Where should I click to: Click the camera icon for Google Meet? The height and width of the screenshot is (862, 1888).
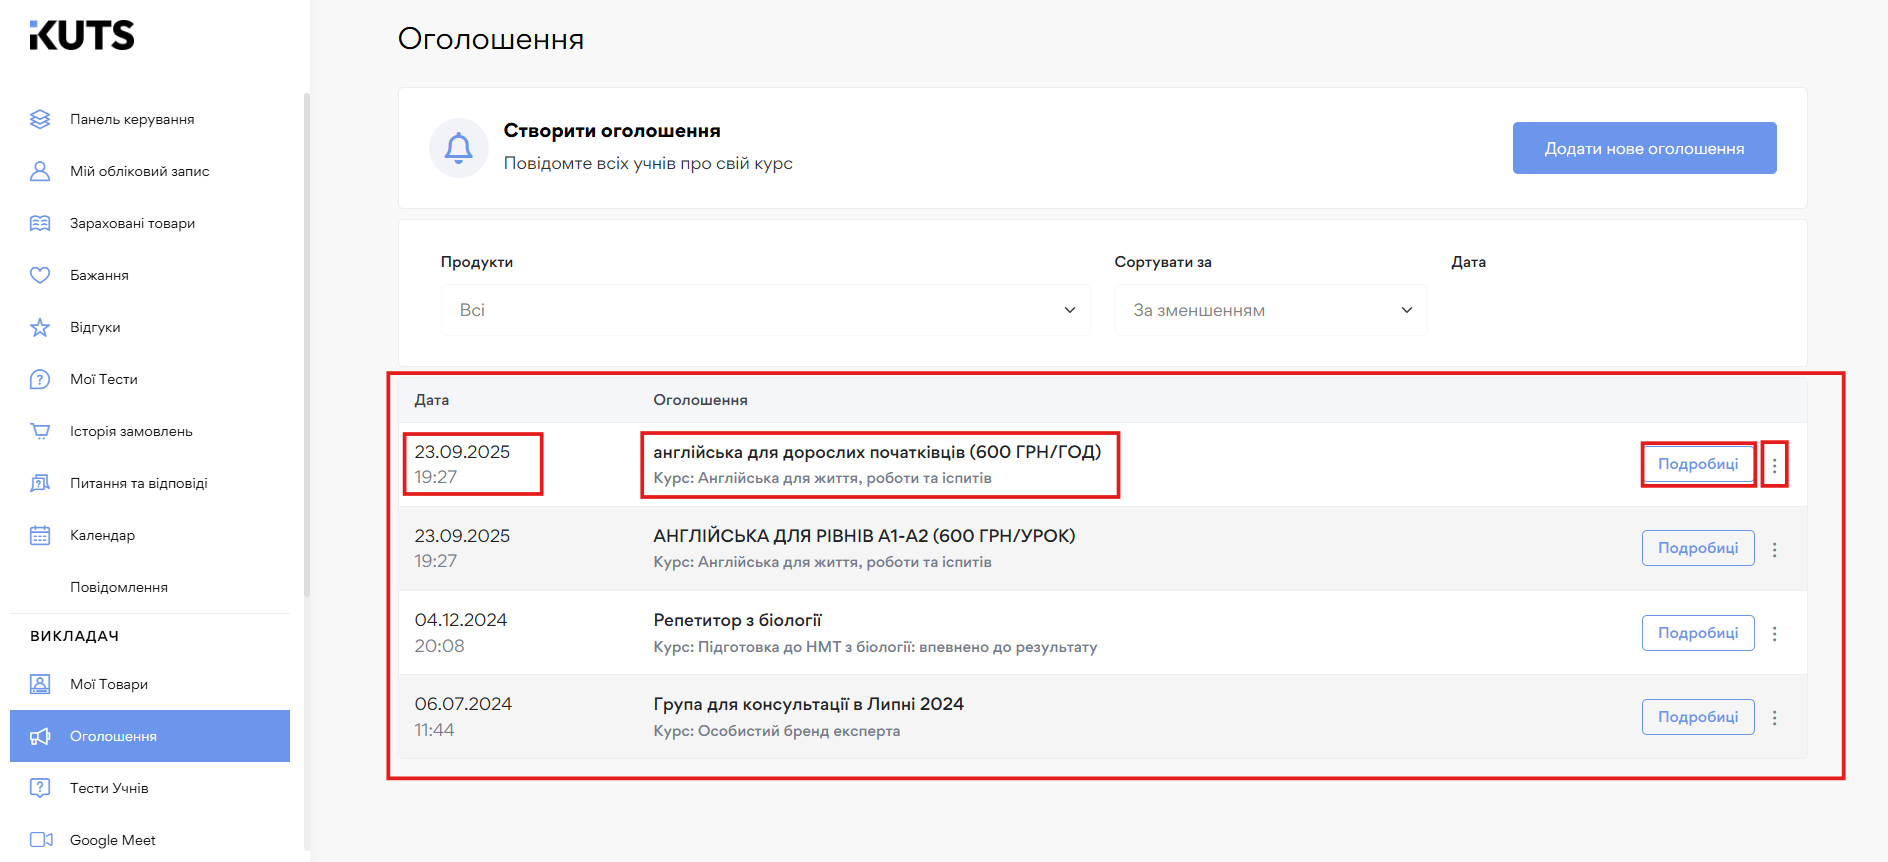[40, 840]
